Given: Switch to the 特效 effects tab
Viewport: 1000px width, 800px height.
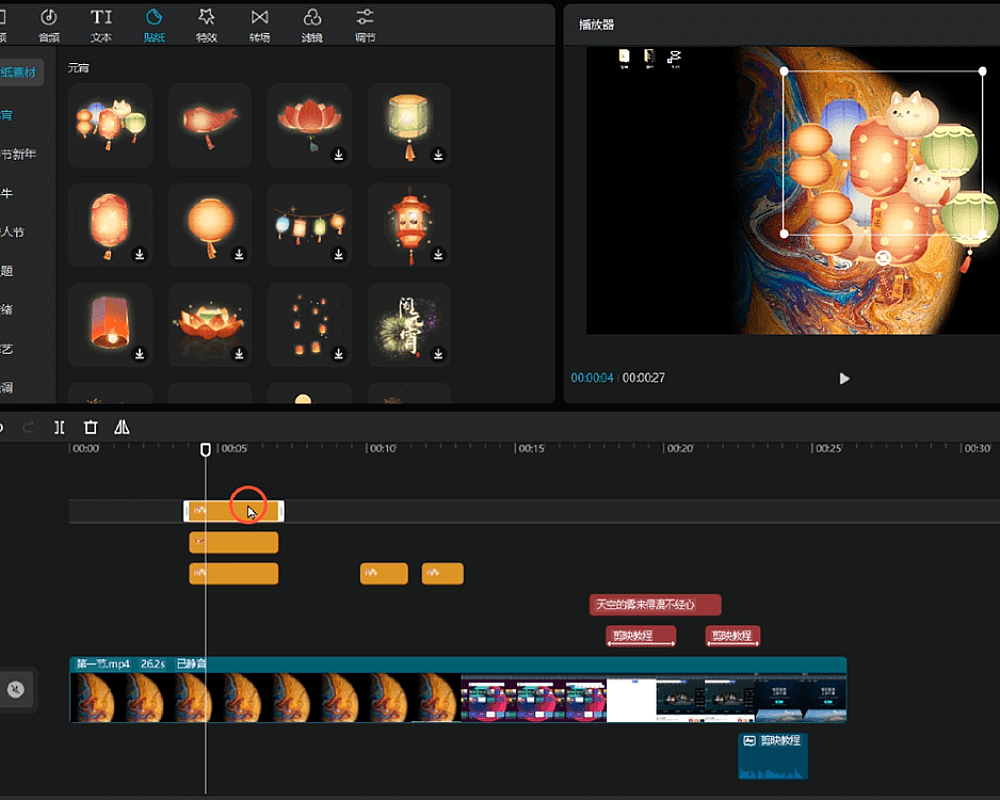Looking at the screenshot, I should point(206,24).
